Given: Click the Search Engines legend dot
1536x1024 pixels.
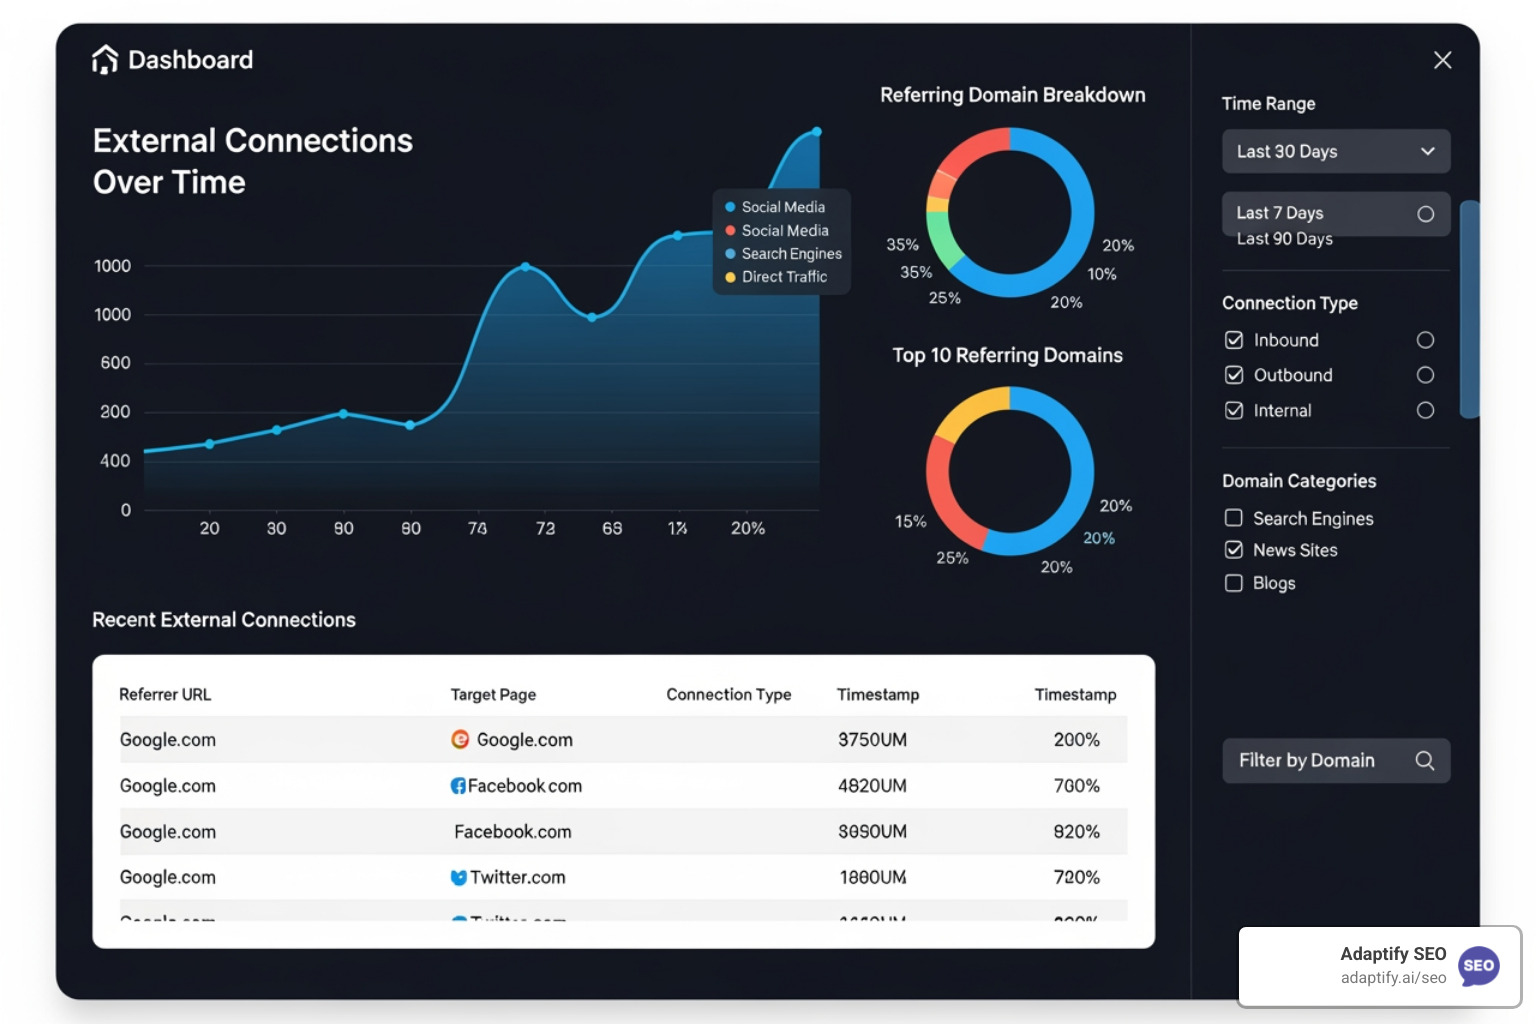Looking at the screenshot, I should [729, 253].
